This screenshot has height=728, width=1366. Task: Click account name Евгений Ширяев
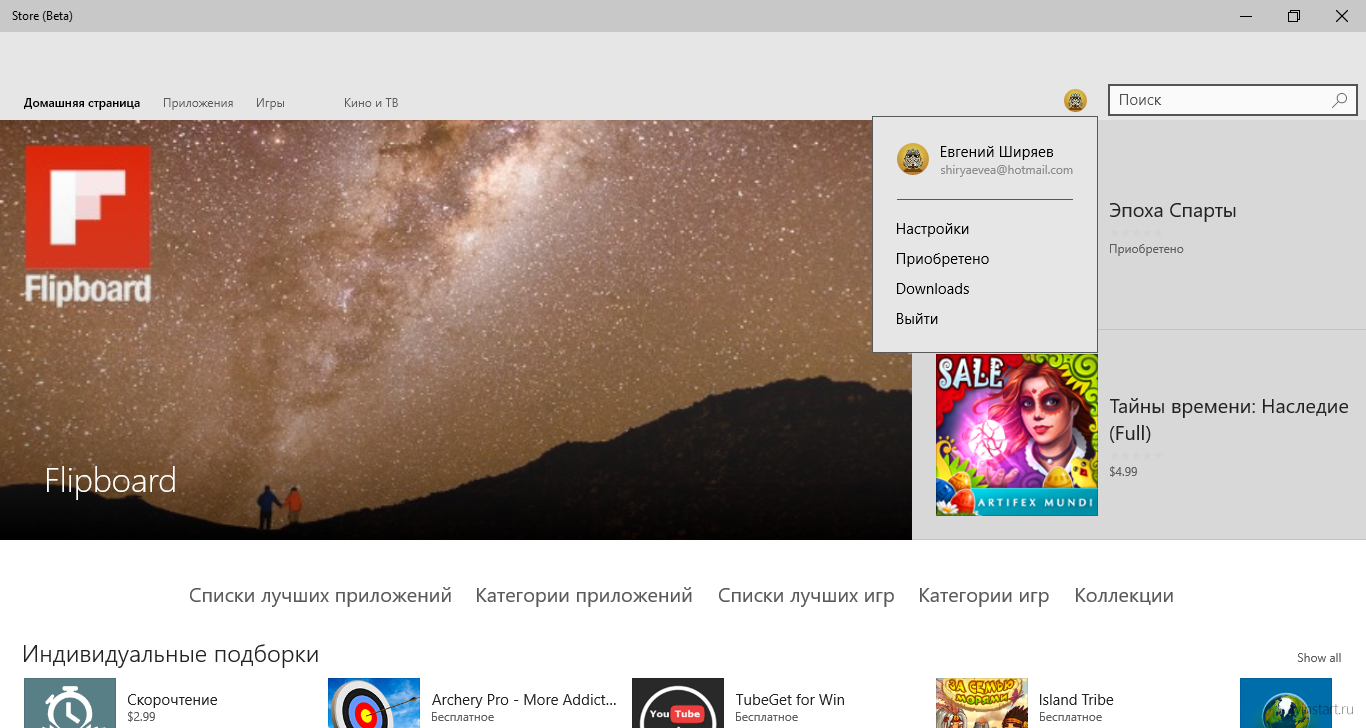(x=996, y=152)
